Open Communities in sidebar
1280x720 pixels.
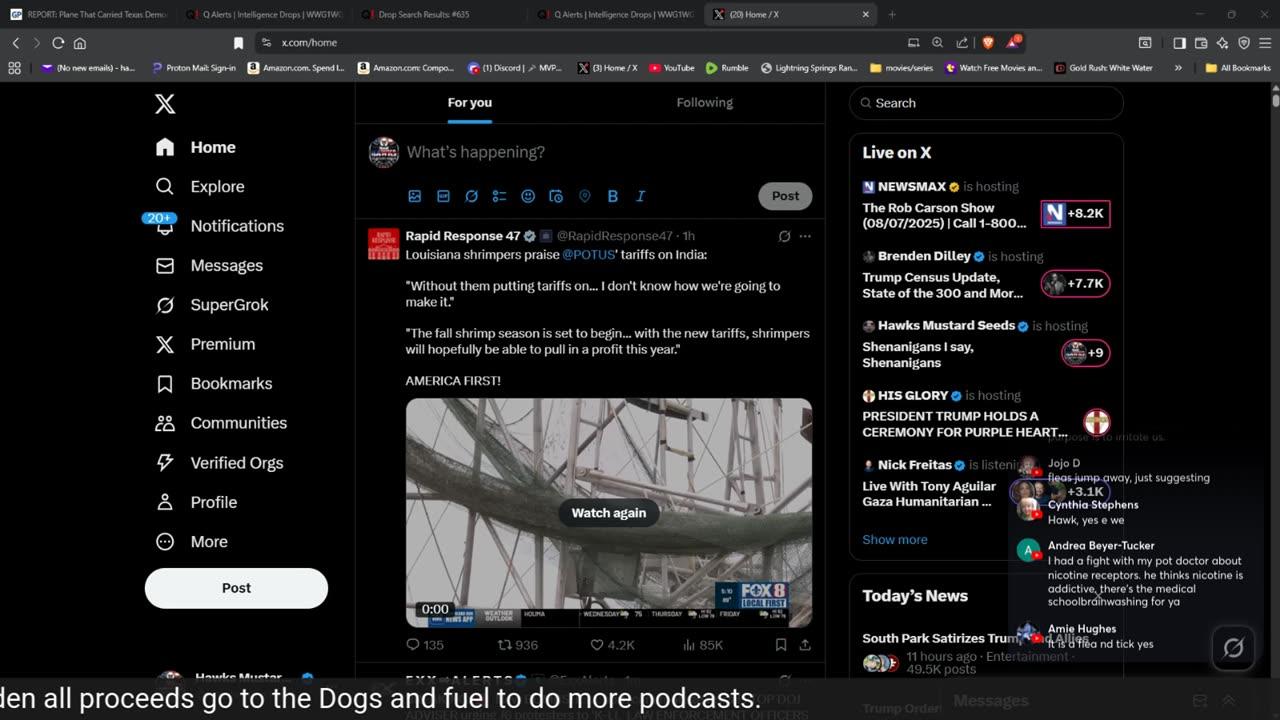point(221,423)
